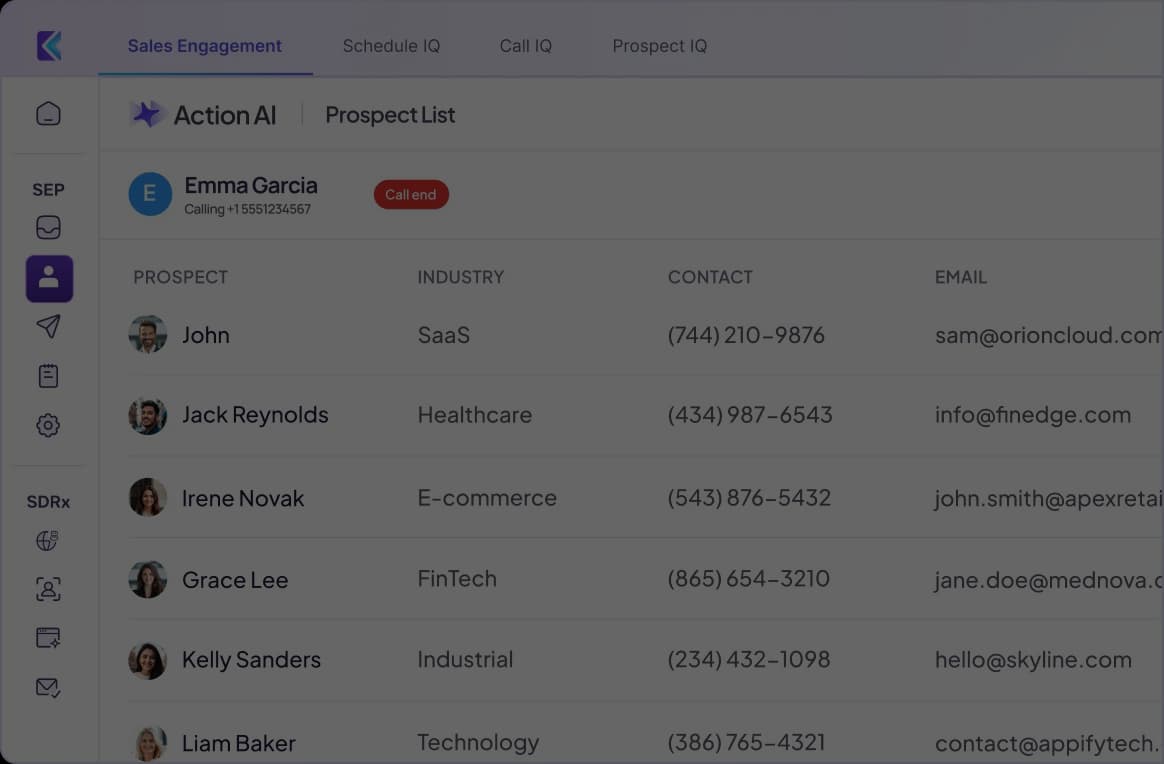The width and height of the screenshot is (1164, 764).
Task: Open the clipboard tasks icon
Action: pyautogui.click(x=48, y=376)
